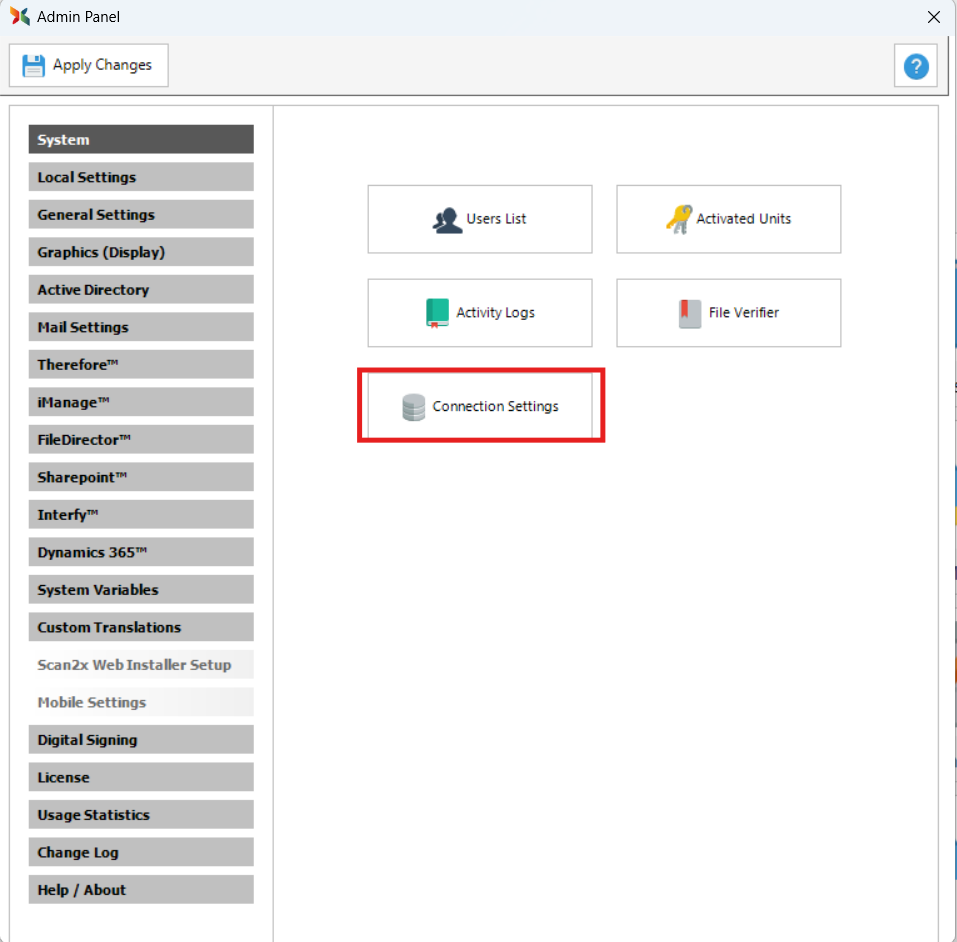Select the System section

coord(141,139)
